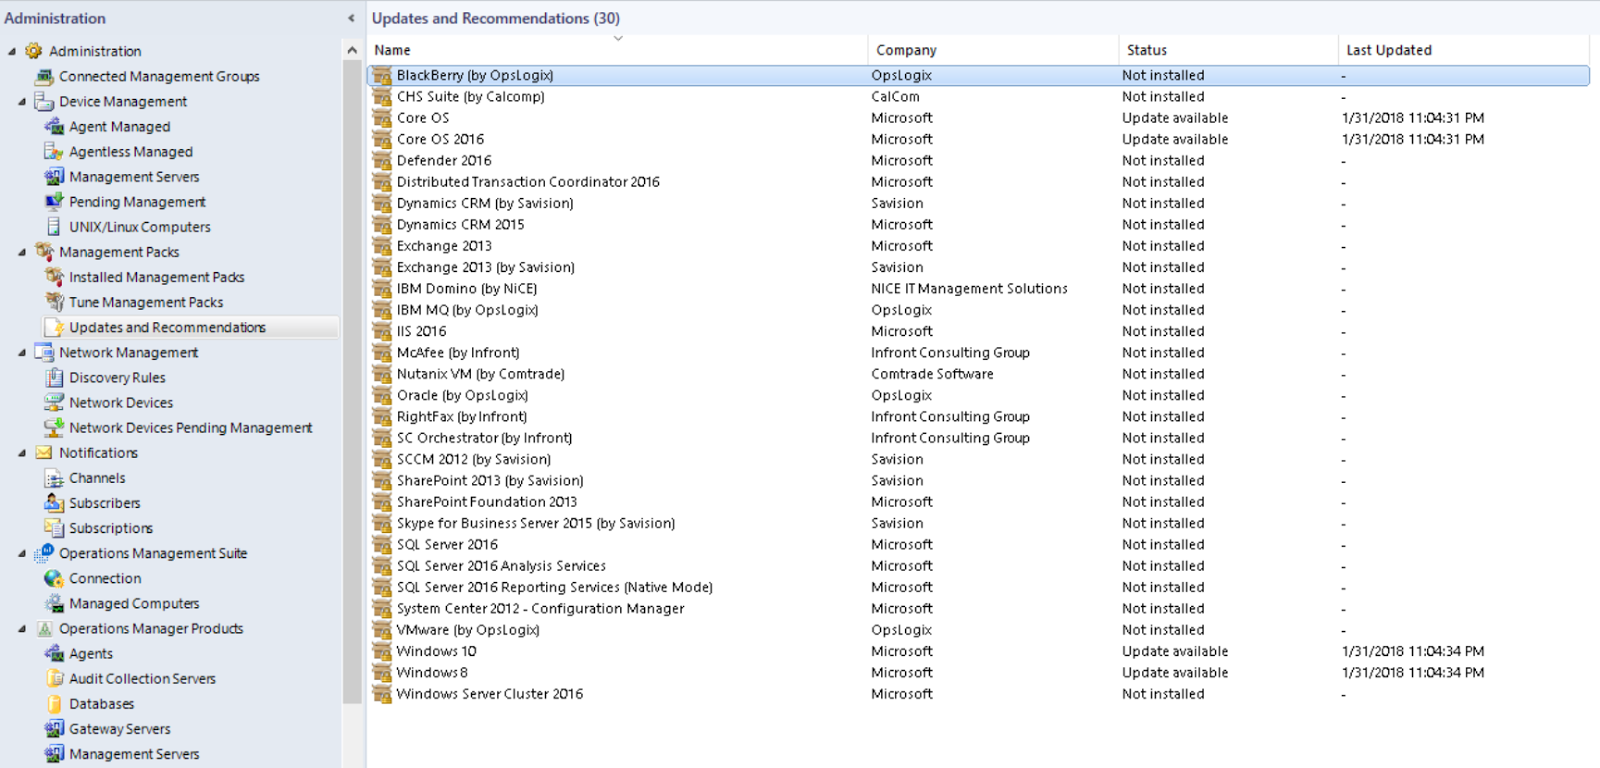Viewport: 1600px width, 768px height.
Task: Select the Dynamics CRM 2015 row
Action: click(x=978, y=224)
